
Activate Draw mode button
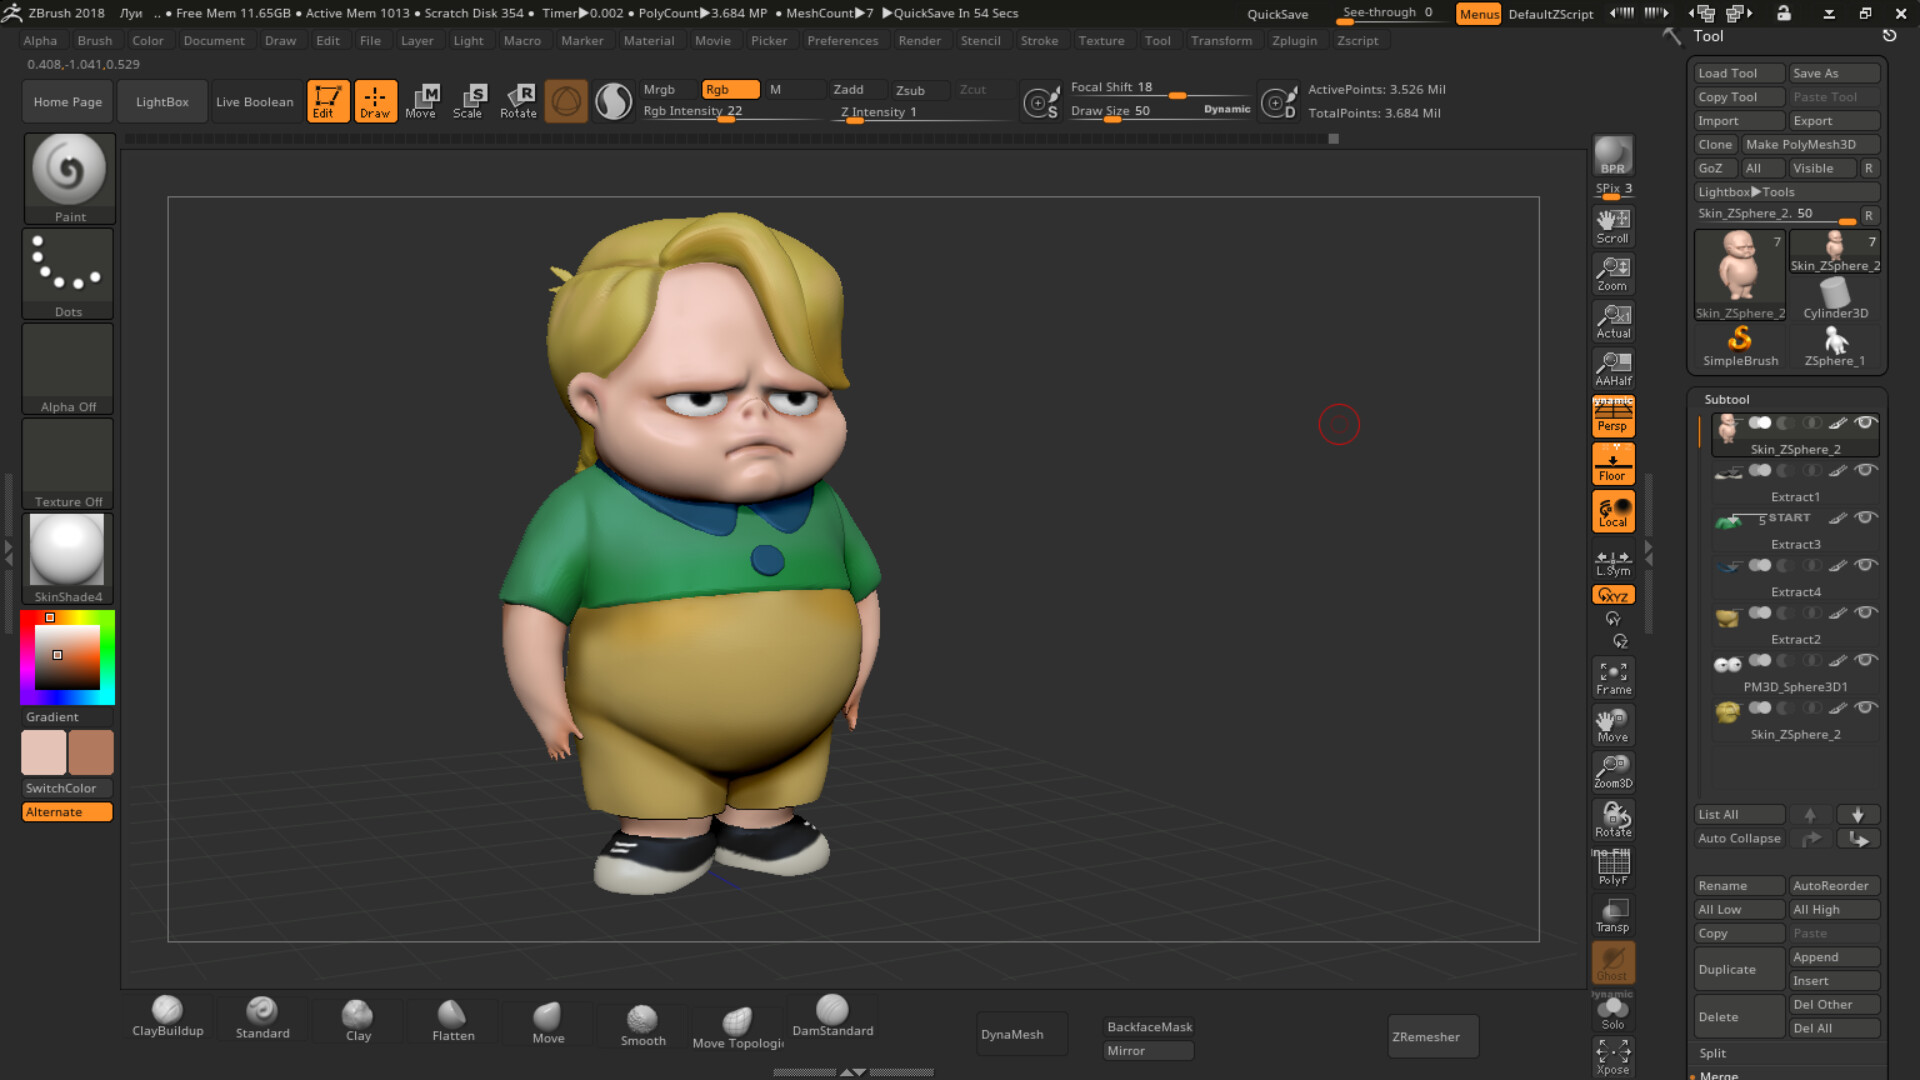(x=375, y=101)
